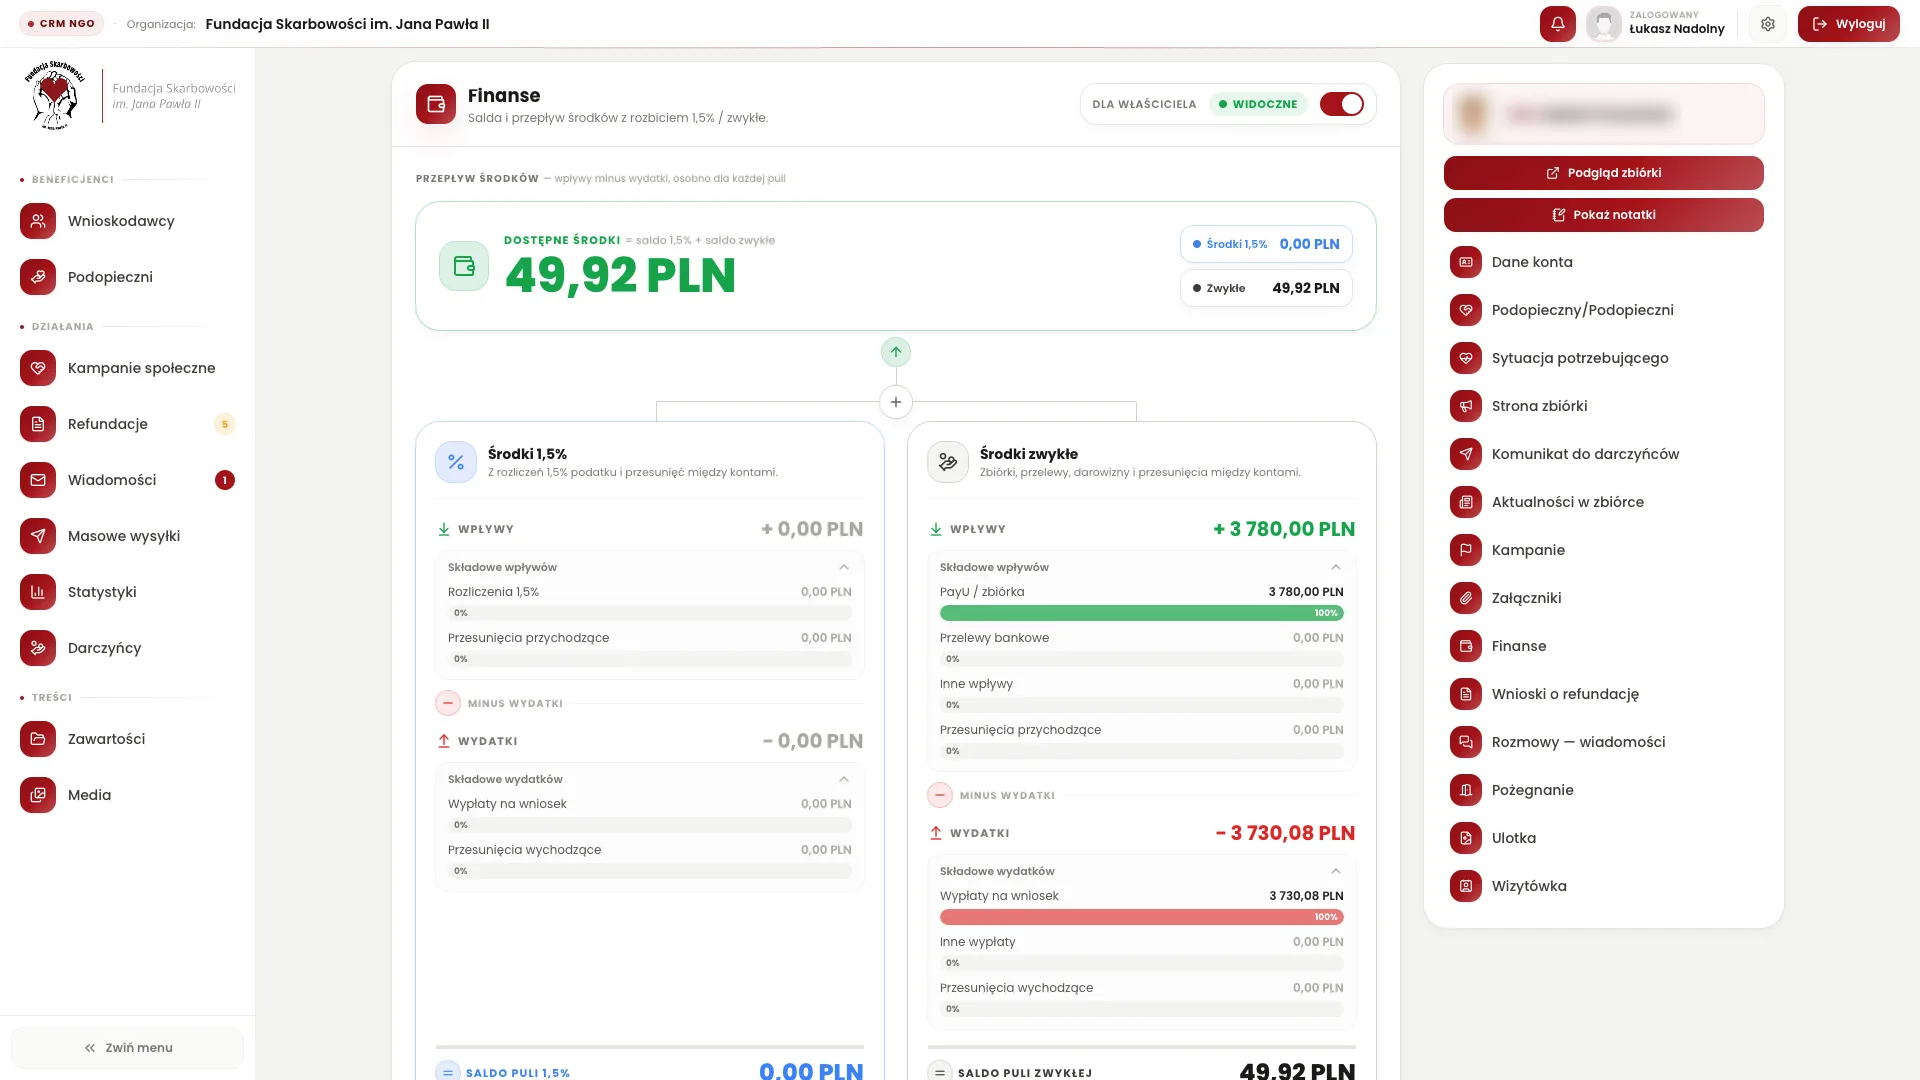Click the Podgląd zbiórki button
1920x1080 pixels.
[x=1604, y=173]
